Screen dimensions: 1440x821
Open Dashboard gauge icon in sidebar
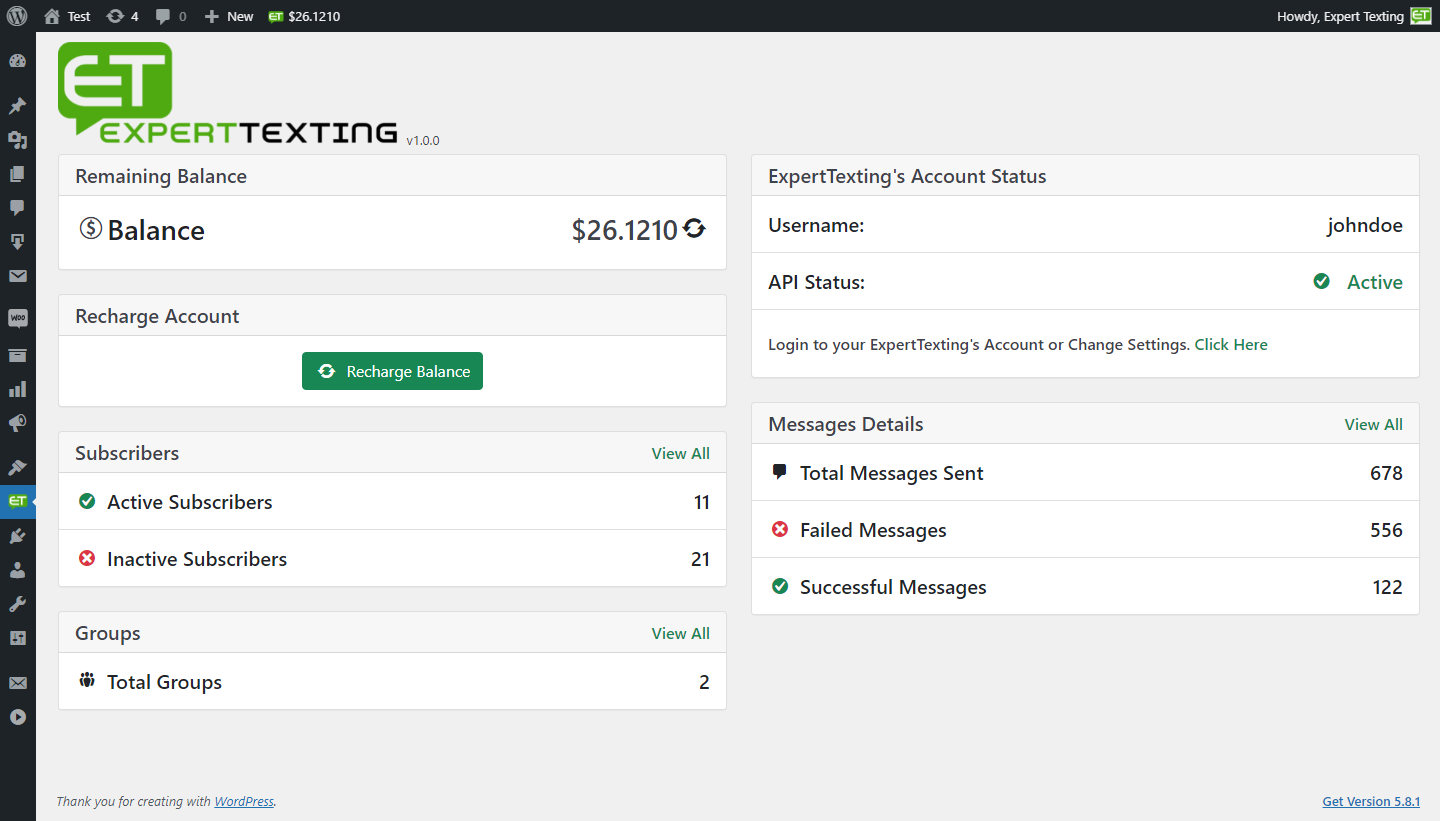tap(17, 61)
